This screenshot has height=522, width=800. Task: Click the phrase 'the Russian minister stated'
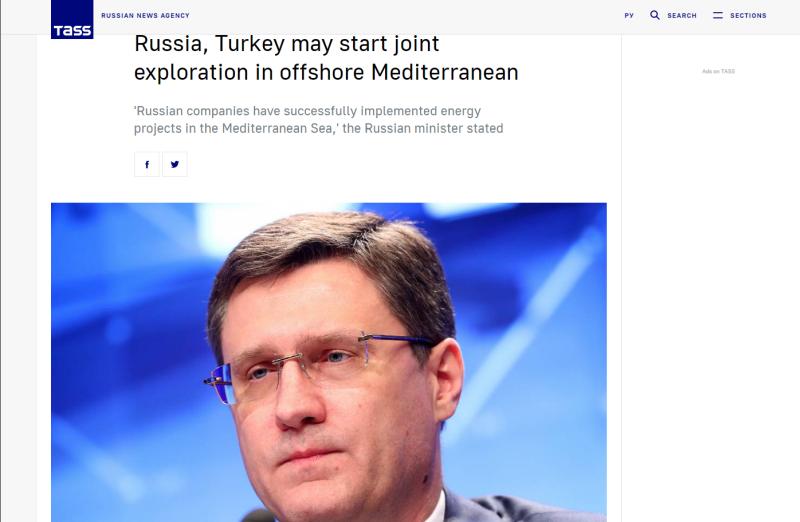coord(422,128)
